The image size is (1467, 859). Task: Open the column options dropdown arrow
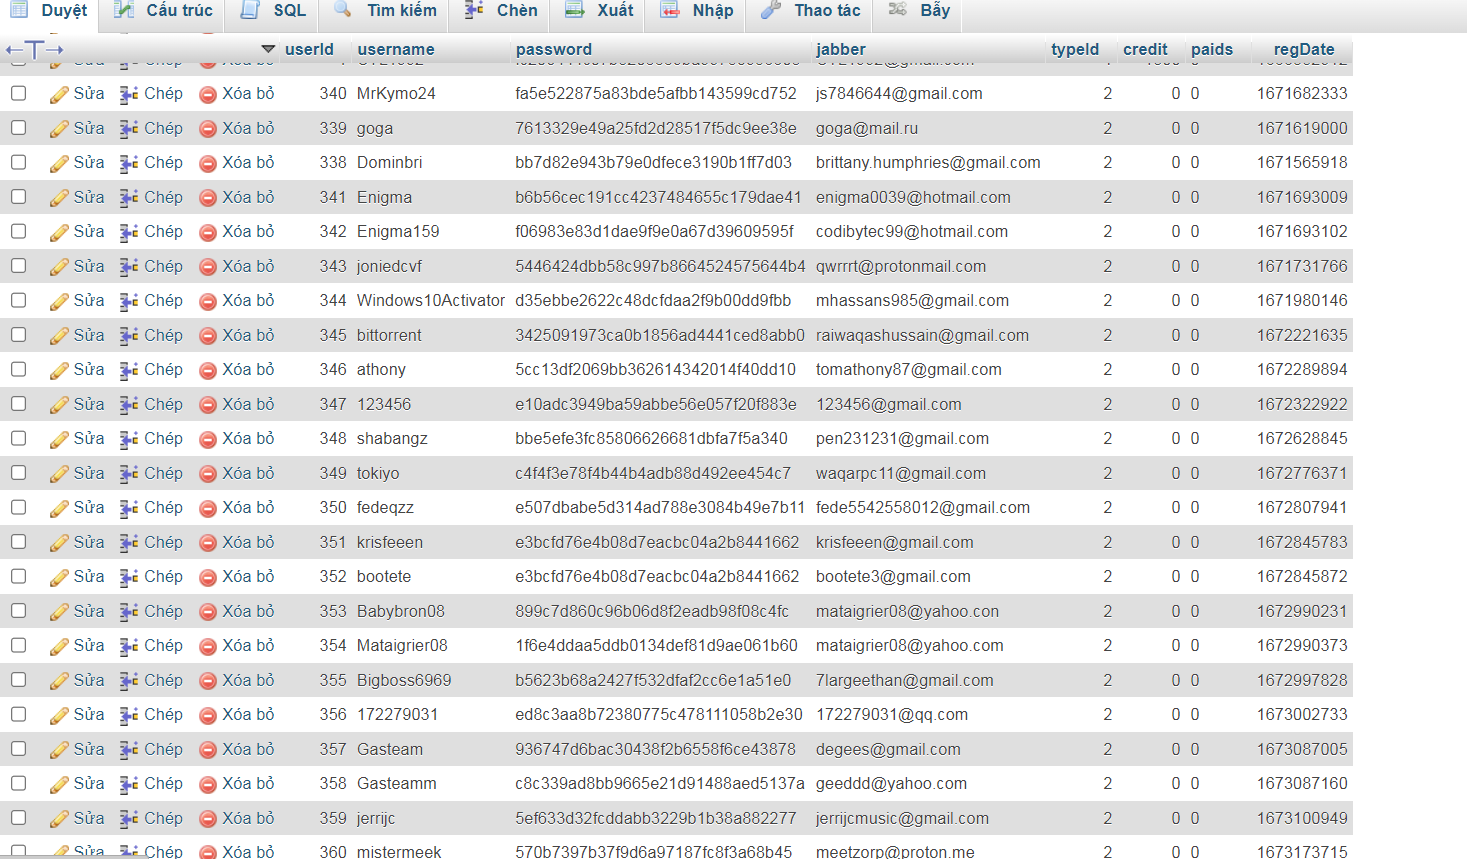click(268, 49)
